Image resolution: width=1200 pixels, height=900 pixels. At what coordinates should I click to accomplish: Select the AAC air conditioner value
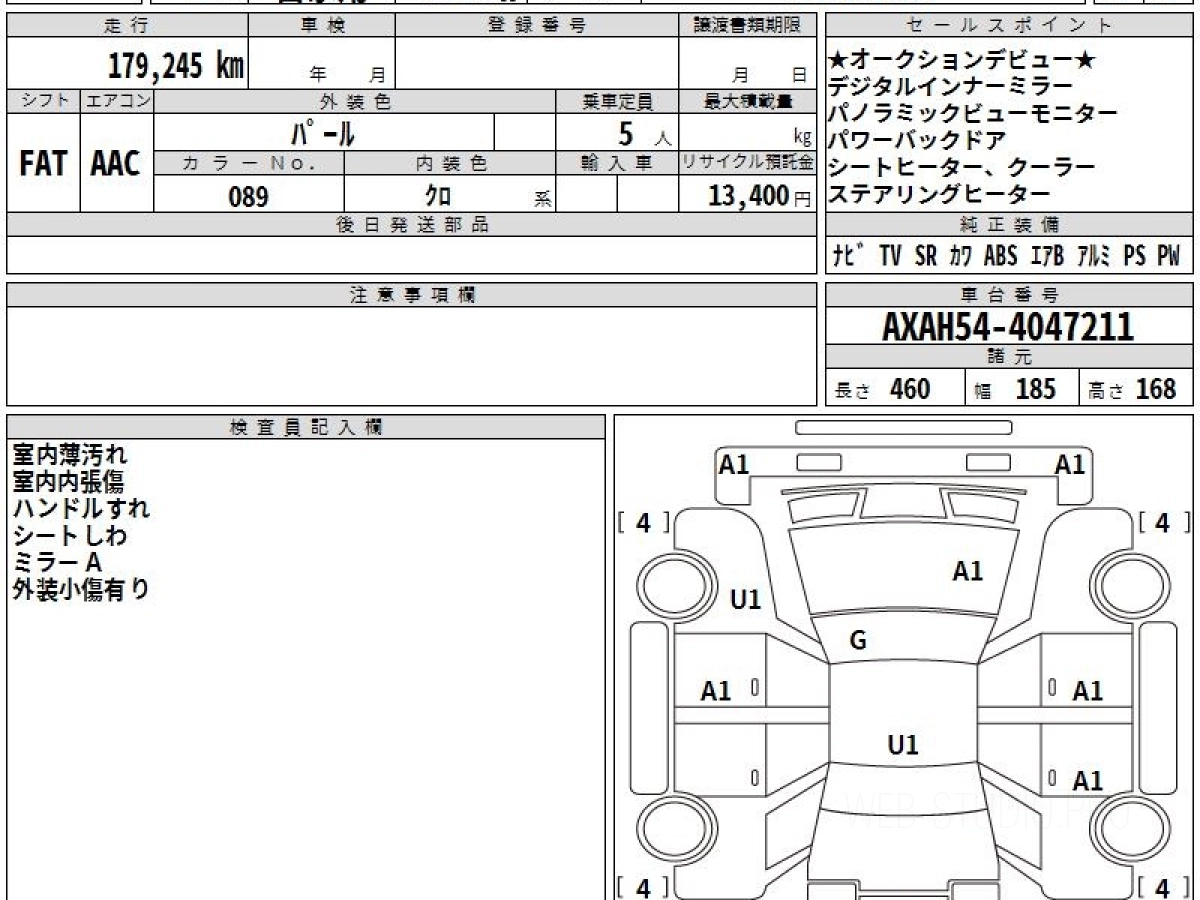click(116, 164)
